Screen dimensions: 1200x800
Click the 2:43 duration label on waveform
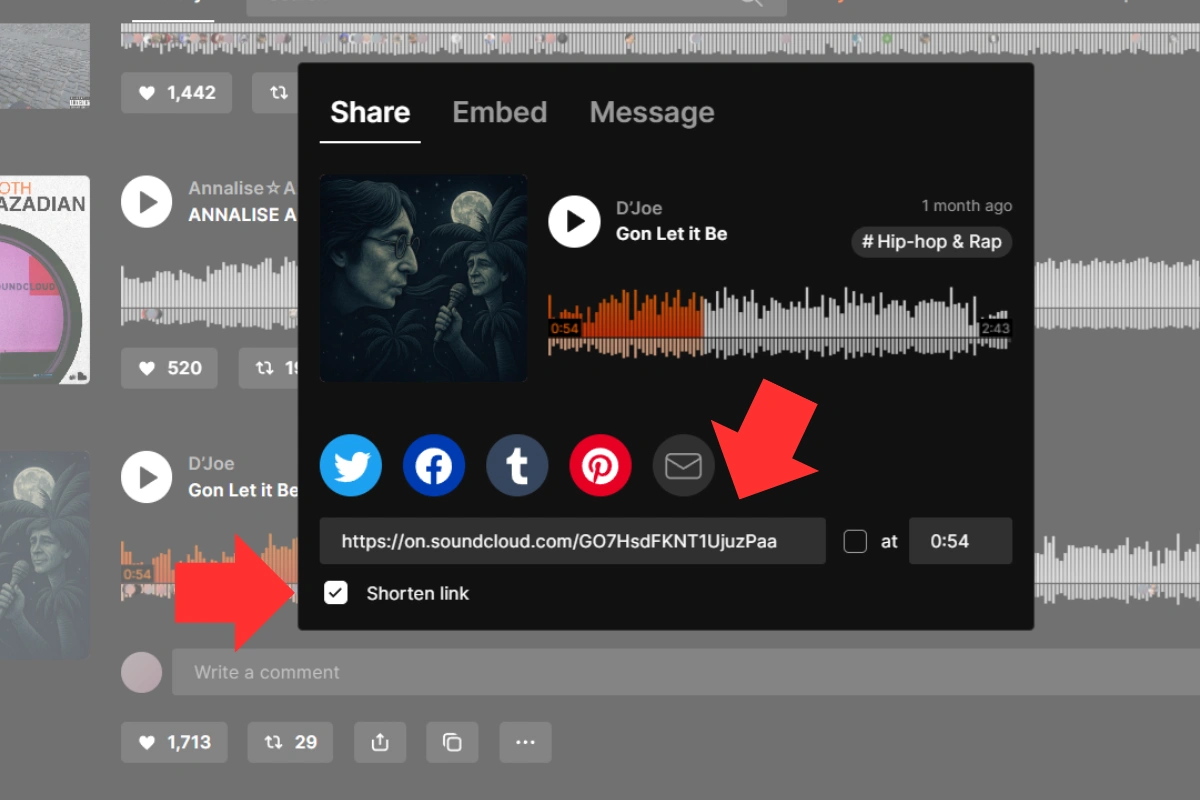click(995, 328)
